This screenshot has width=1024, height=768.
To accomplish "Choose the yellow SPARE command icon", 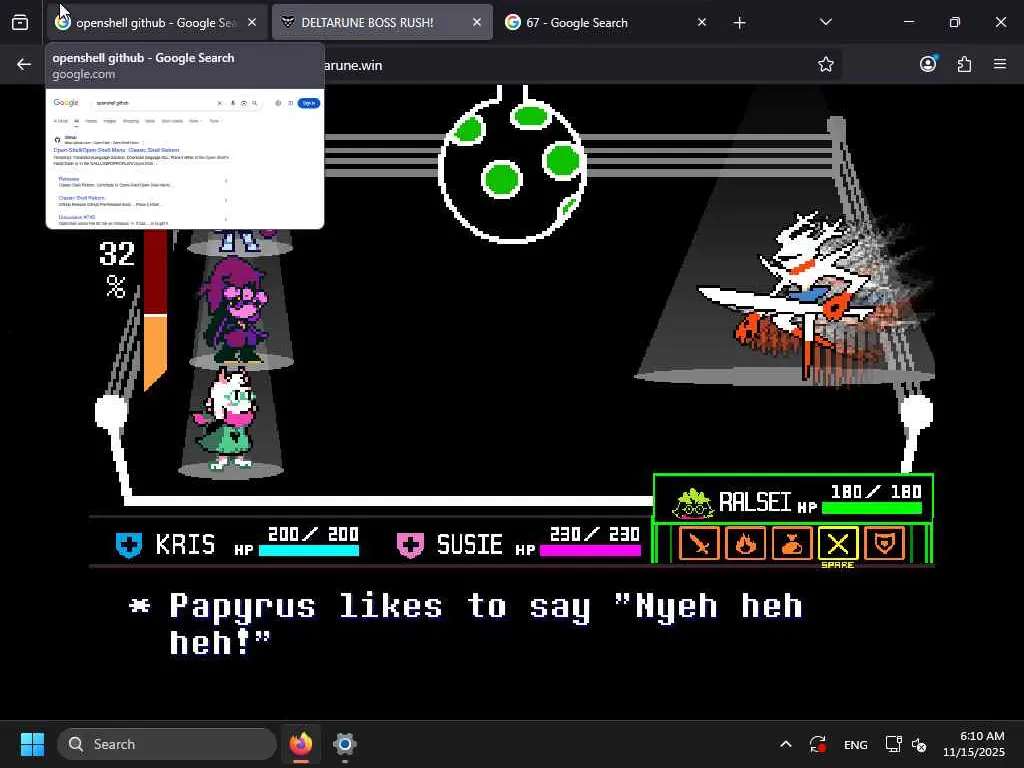I will 838,543.
